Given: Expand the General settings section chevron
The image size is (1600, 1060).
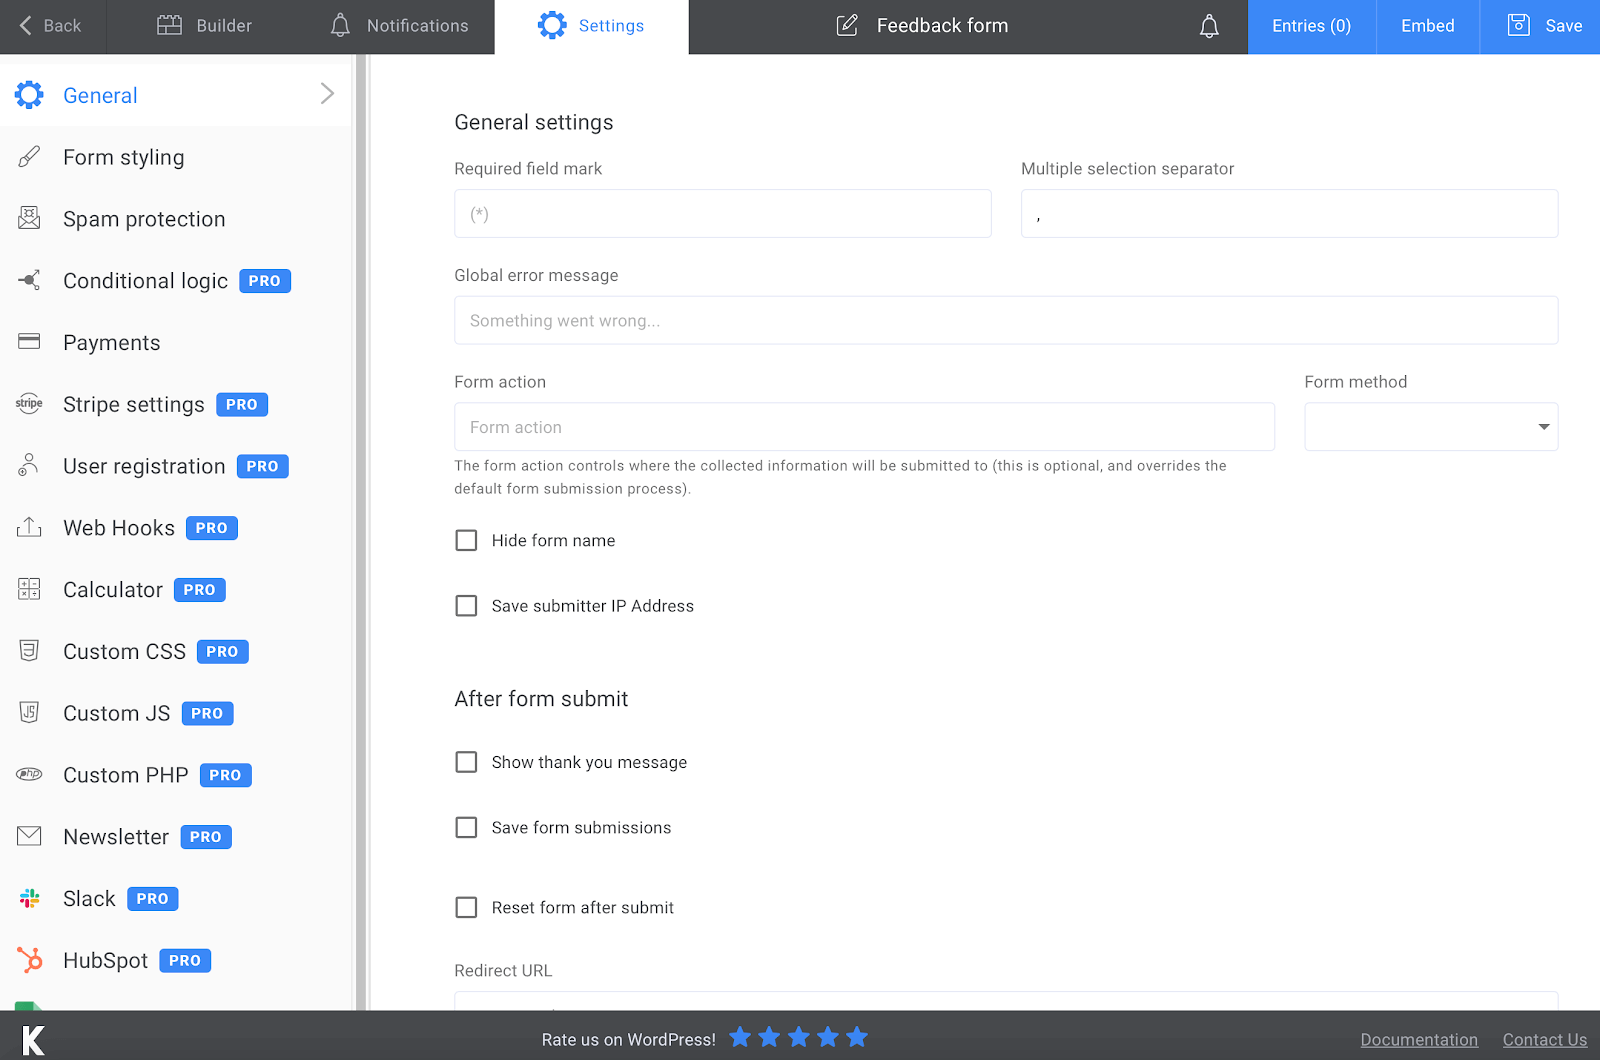Looking at the screenshot, I should 327,93.
